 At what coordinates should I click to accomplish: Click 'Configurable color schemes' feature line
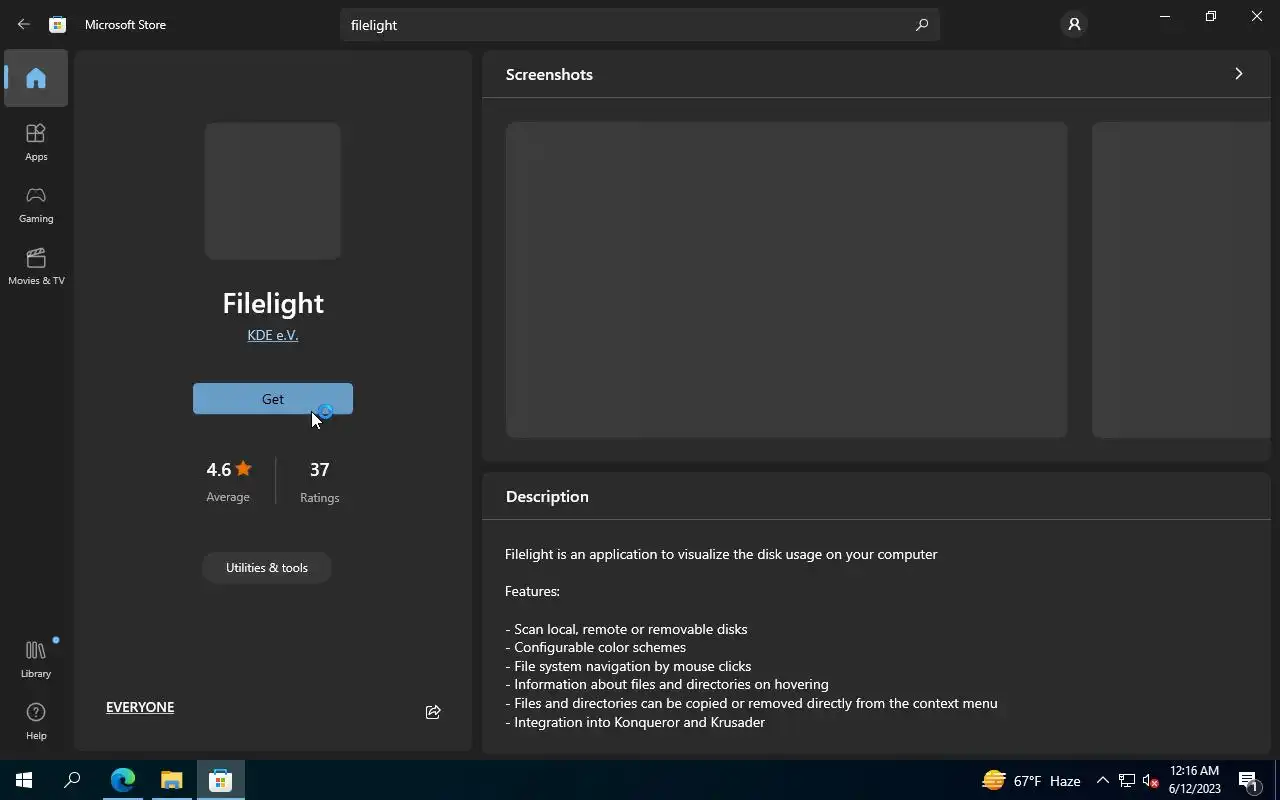(596, 647)
